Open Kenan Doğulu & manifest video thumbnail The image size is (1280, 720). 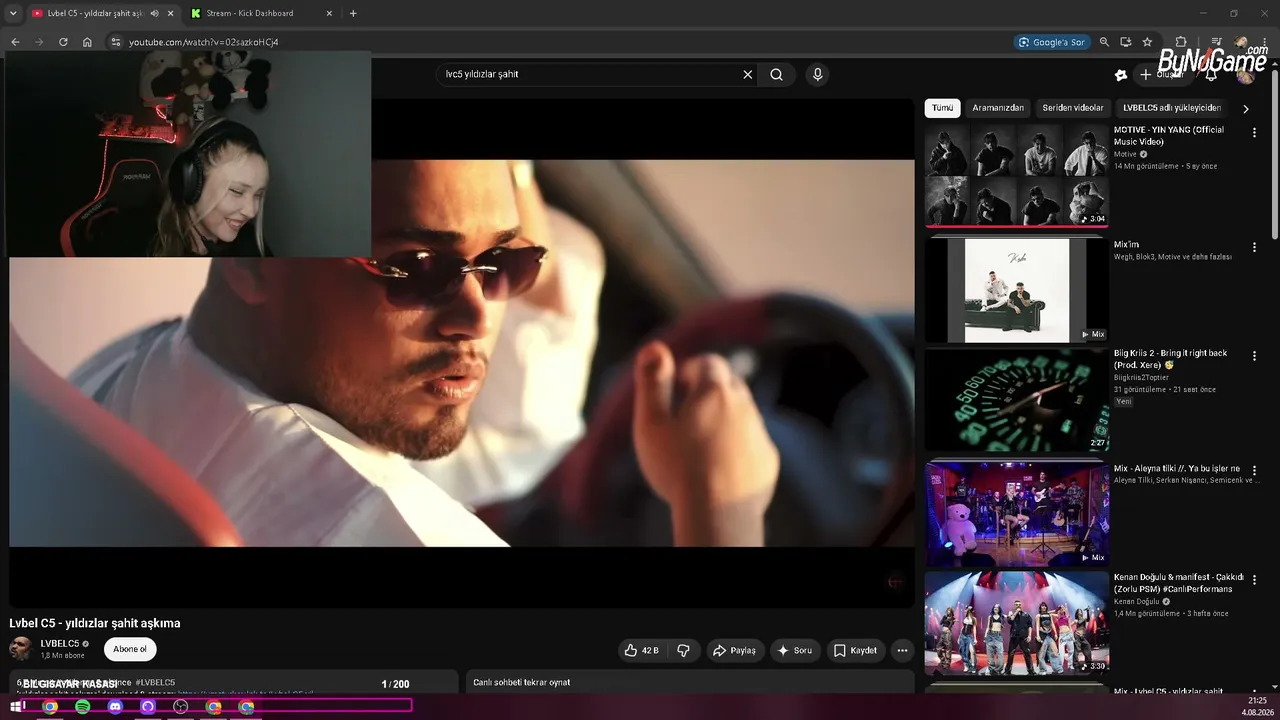click(1017, 624)
